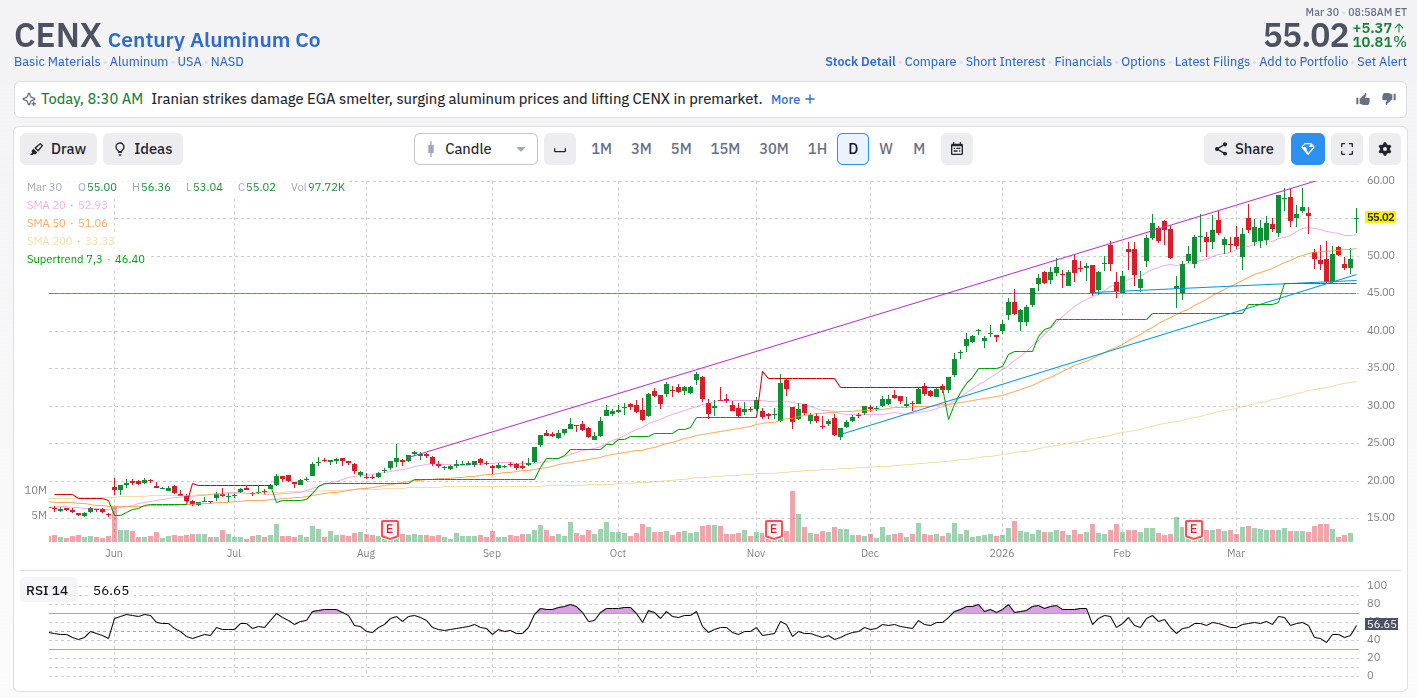Go to the Short Interest page
The width and height of the screenshot is (1417, 698).
click(x=1005, y=62)
